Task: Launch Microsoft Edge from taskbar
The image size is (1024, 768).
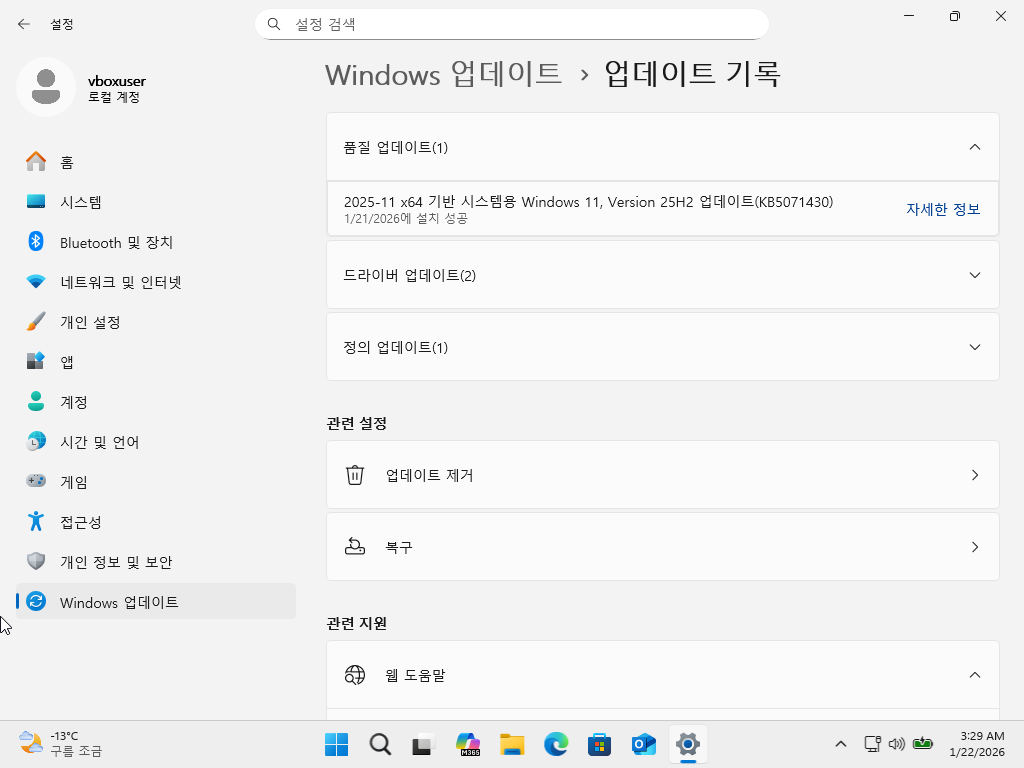Action: pos(556,744)
